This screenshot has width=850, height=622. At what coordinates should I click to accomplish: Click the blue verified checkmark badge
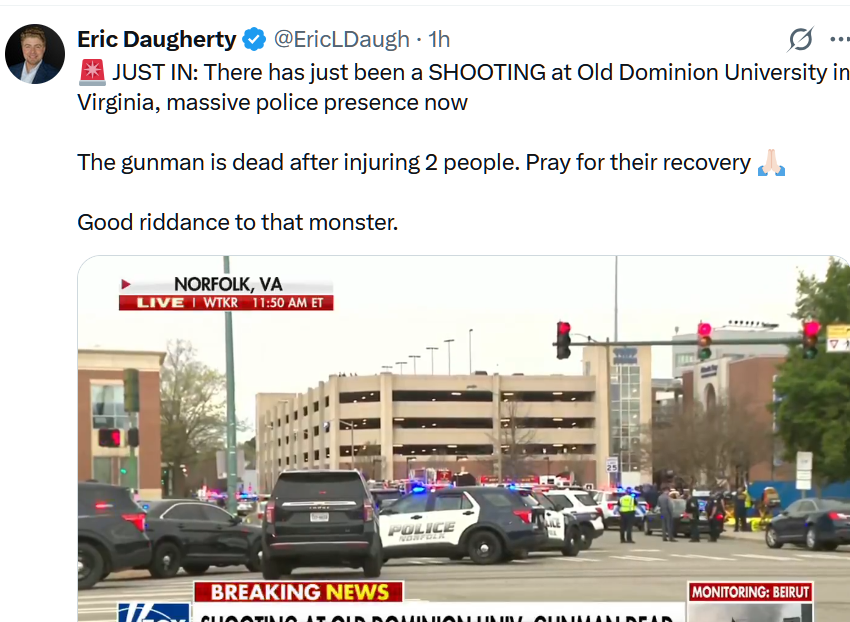coord(254,39)
